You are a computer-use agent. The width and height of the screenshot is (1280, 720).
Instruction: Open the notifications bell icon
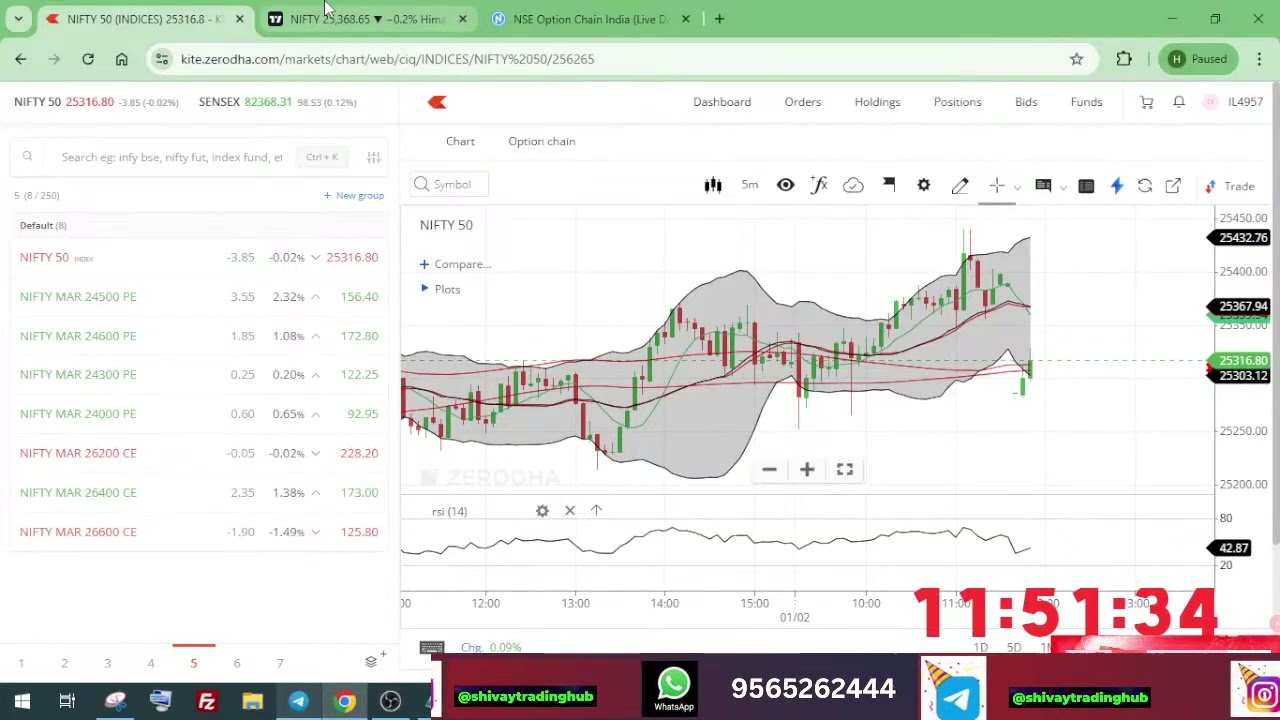(1179, 102)
